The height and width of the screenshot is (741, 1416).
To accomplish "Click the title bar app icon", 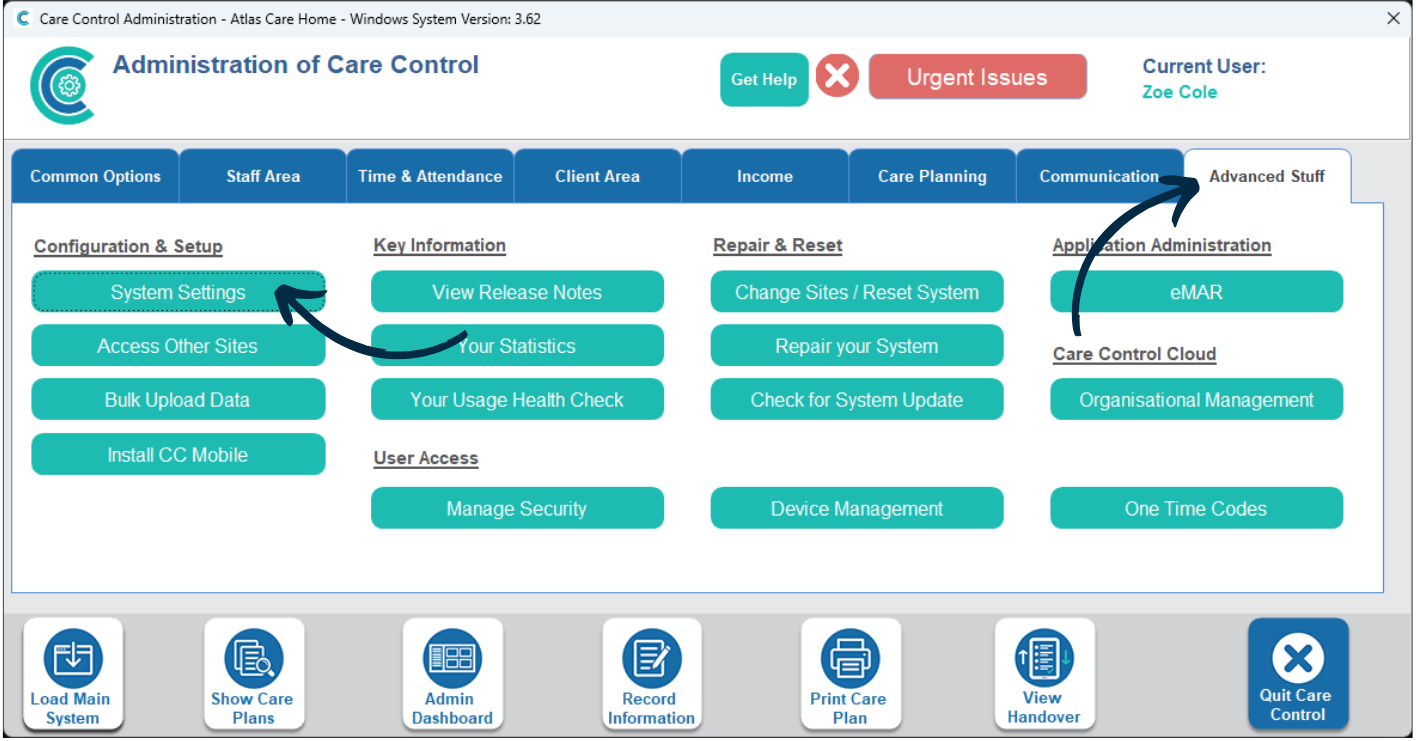I will point(23,19).
